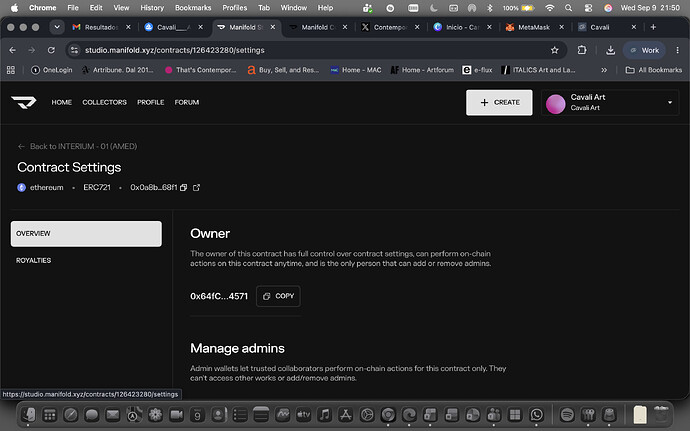Open Safari from the dock
This screenshot has width=690, height=431.
[70, 415]
